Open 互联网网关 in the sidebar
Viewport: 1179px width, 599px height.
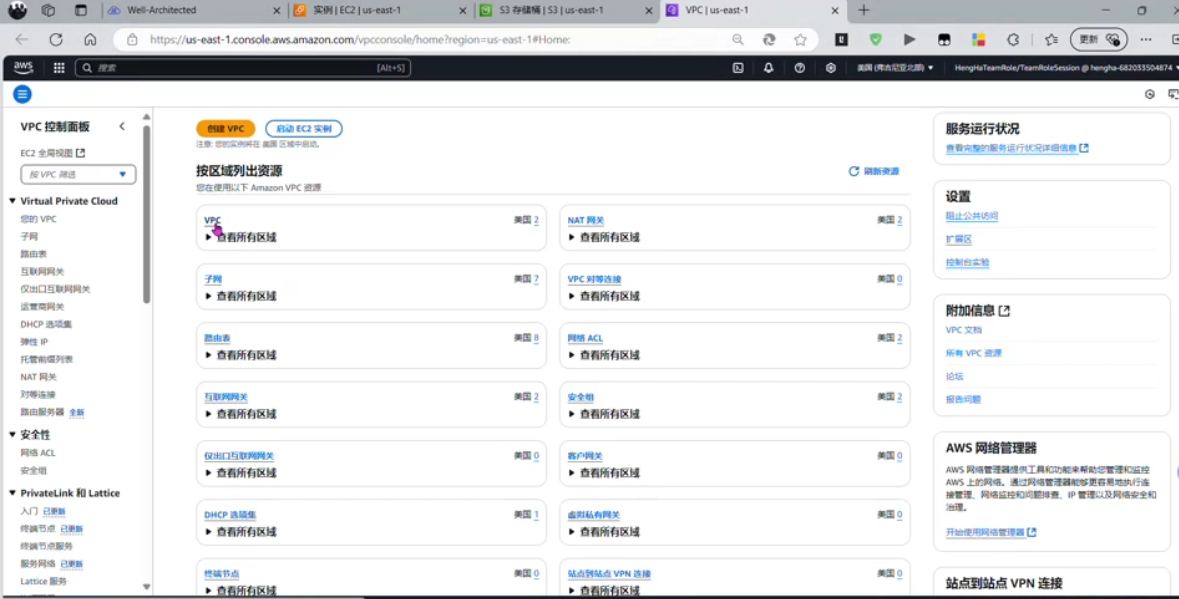[x=42, y=271]
